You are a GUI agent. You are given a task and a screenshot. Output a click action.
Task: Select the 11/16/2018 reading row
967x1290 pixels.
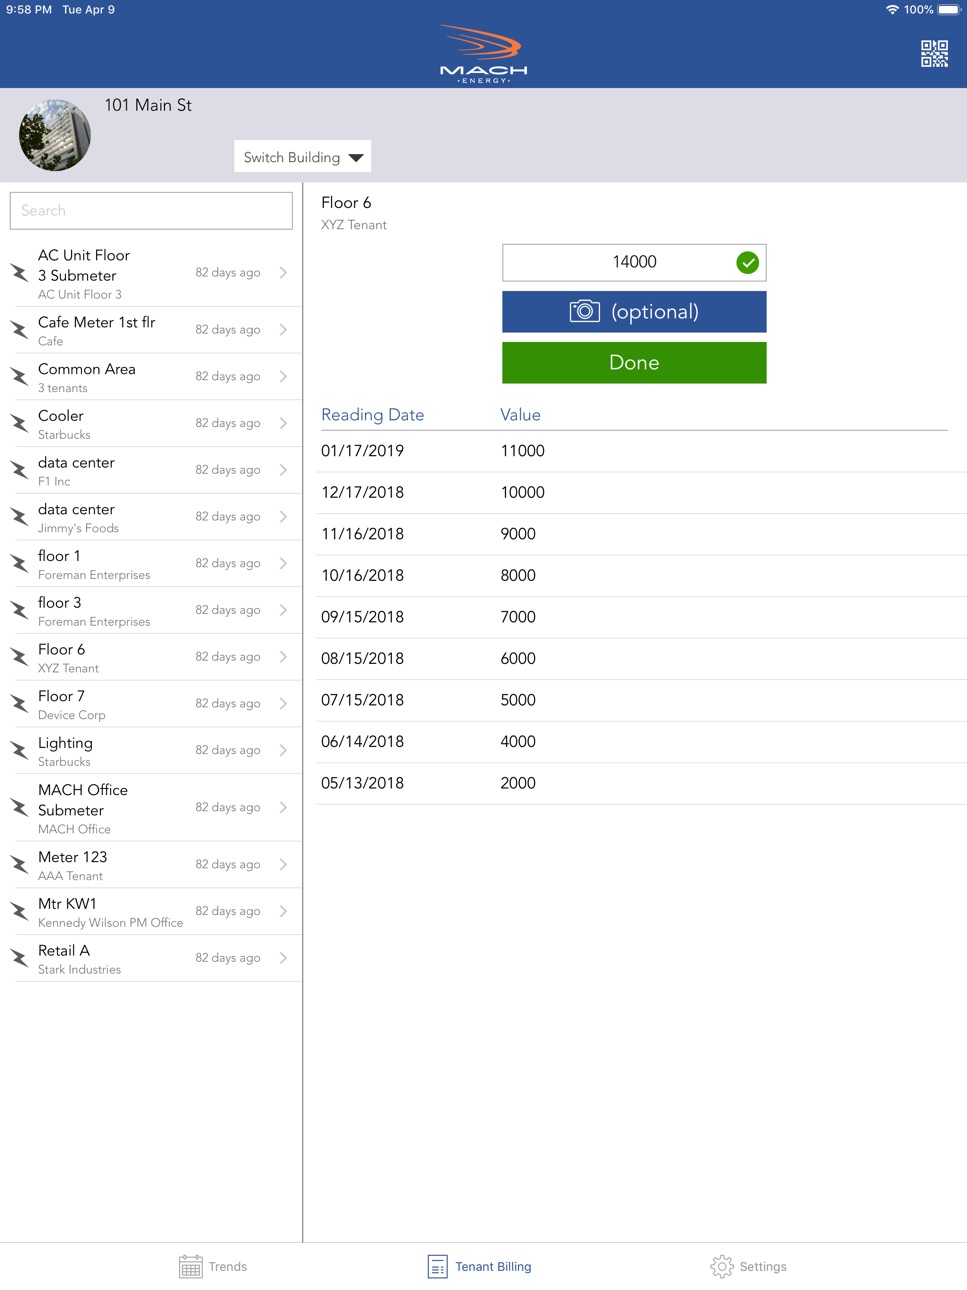pyautogui.click(x=641, y=534)
